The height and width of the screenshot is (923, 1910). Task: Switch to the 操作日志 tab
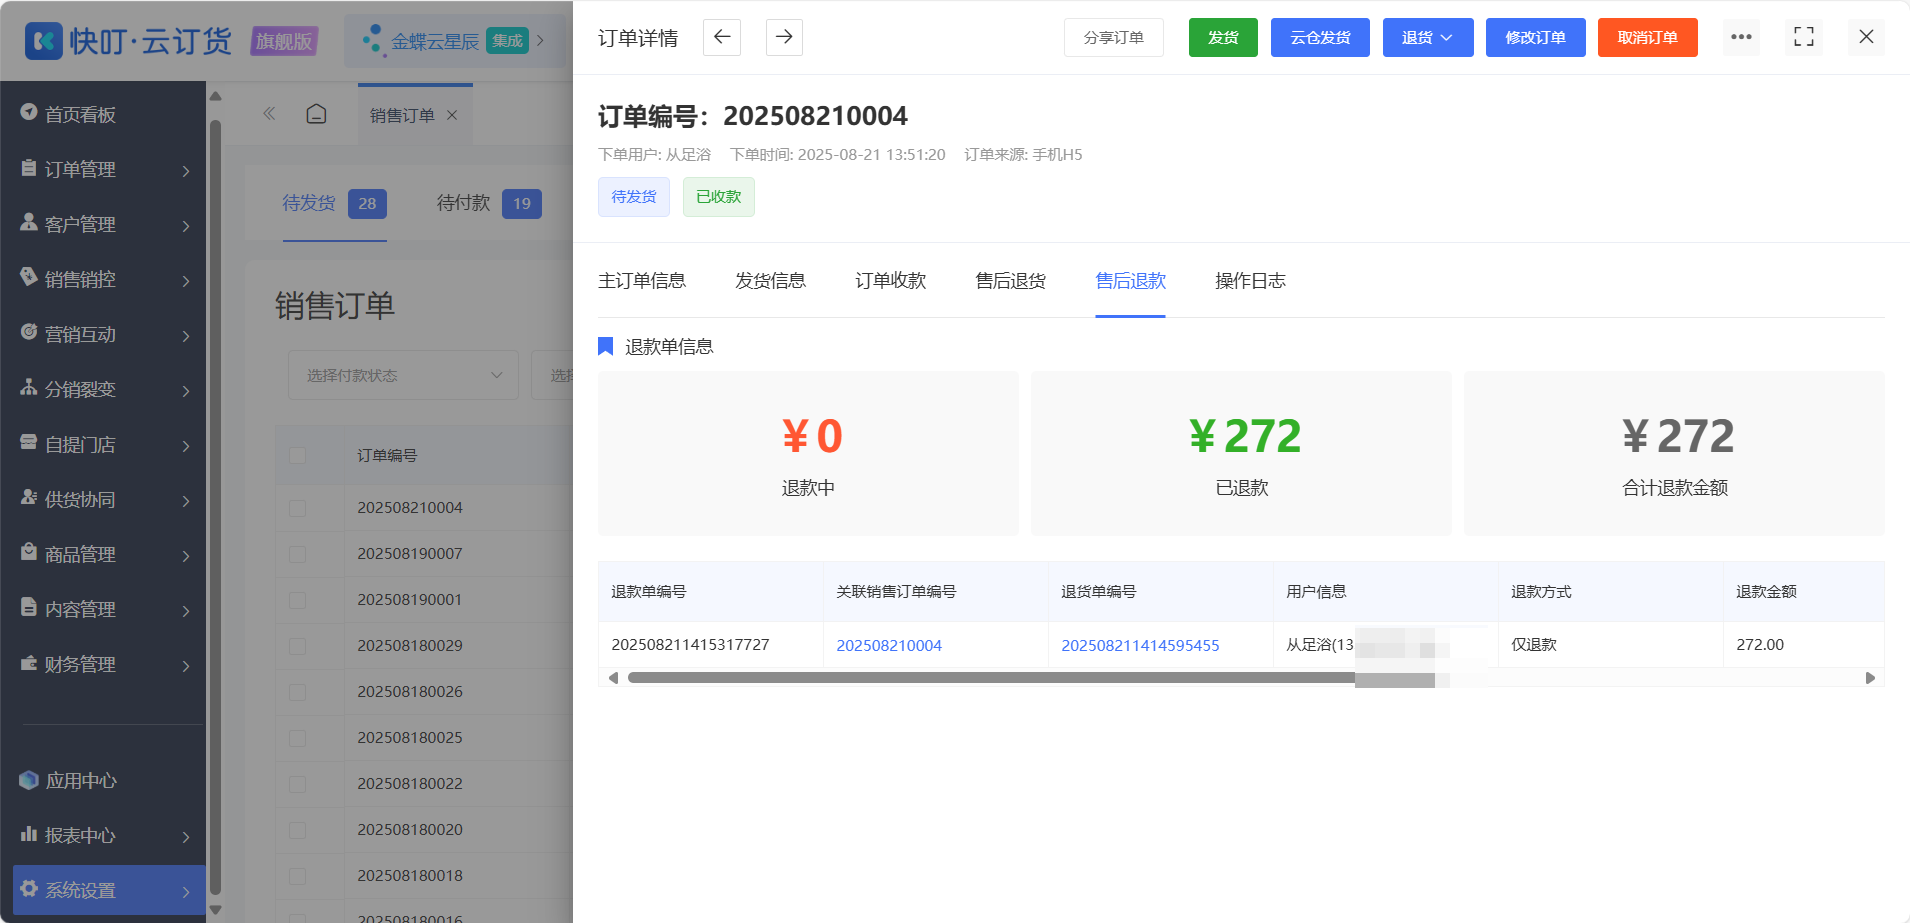pyautogui.click(x=1250, y=281)
